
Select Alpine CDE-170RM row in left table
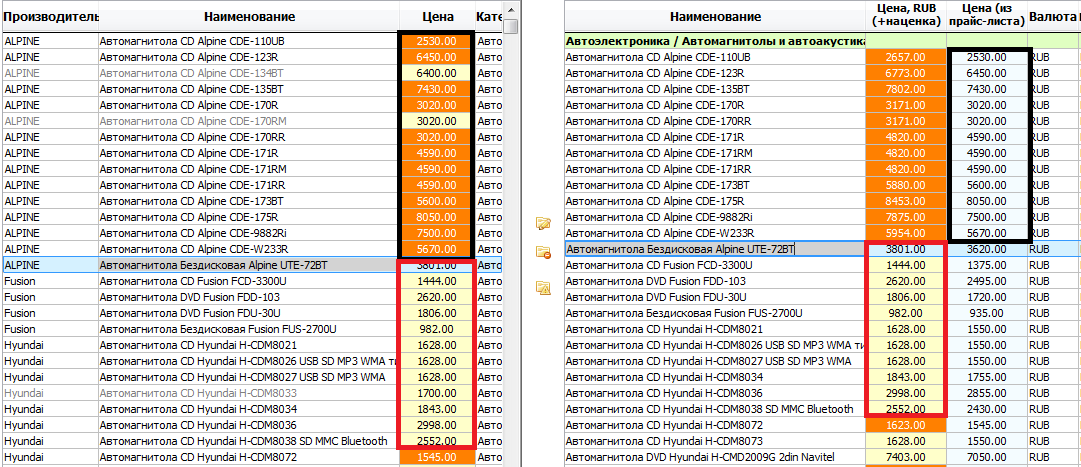coord(252,121)
